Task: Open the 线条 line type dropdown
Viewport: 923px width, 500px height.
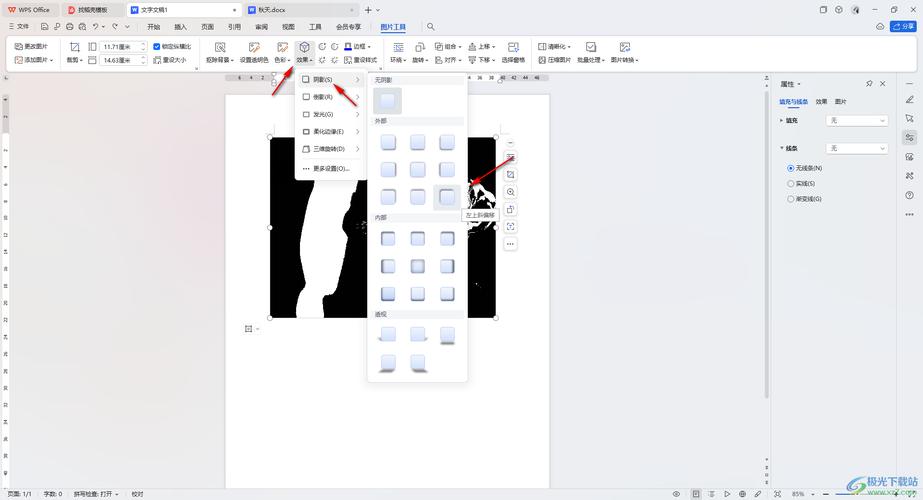Action: pos(857,148)
